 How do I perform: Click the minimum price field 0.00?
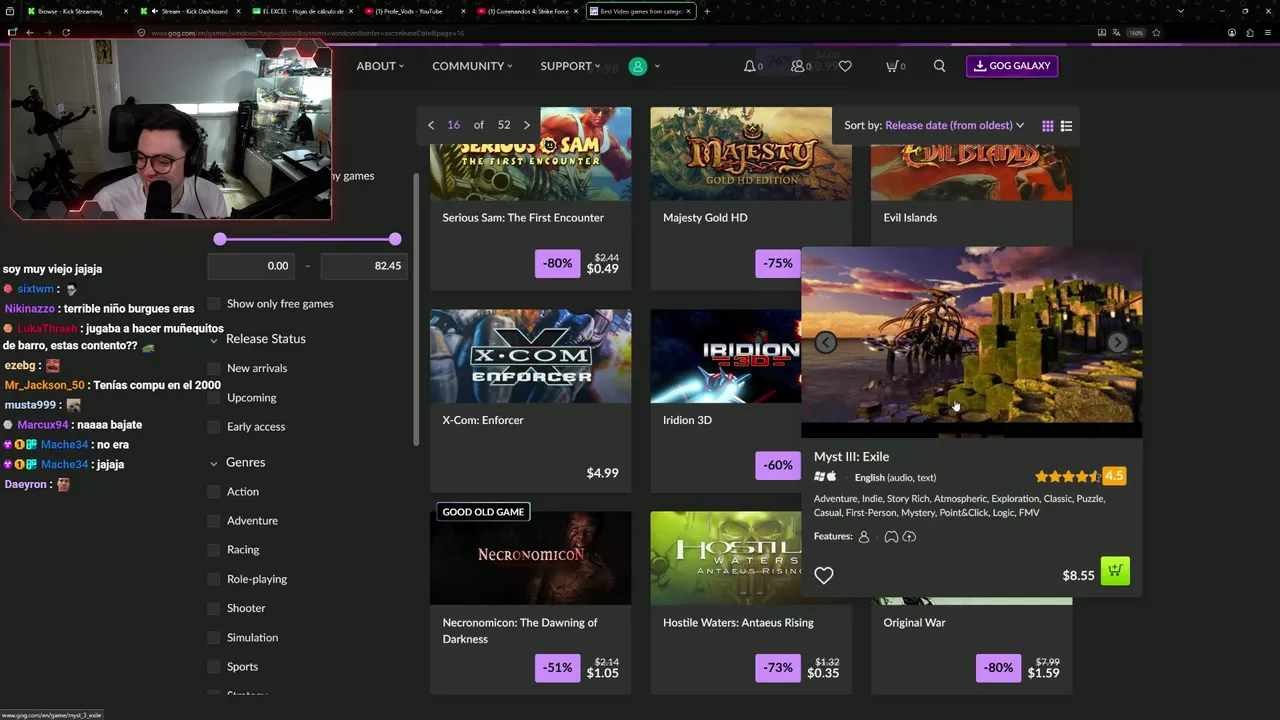coord(251,266)
